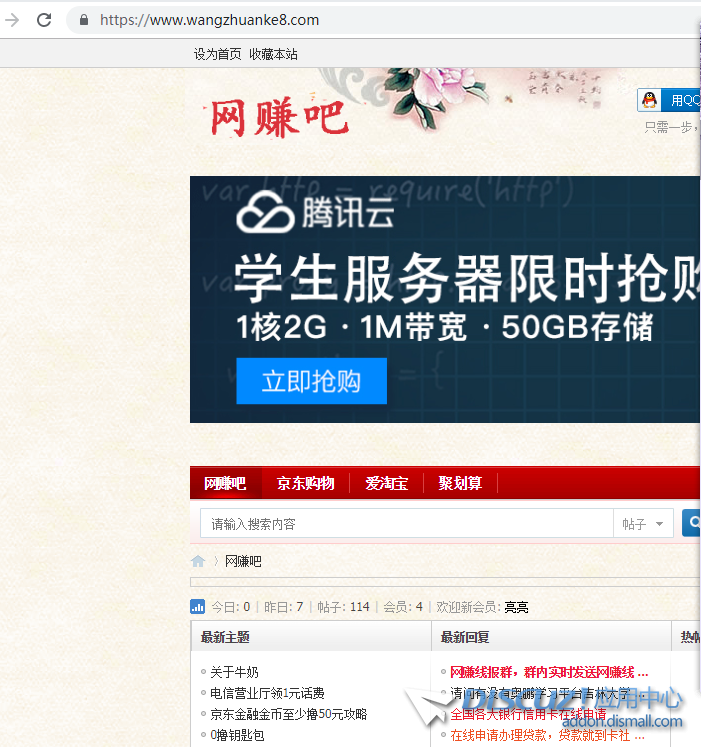701x747 pixels.
Task: Open 在线申请办理贷款 reply link
Action: coord(548,735)
